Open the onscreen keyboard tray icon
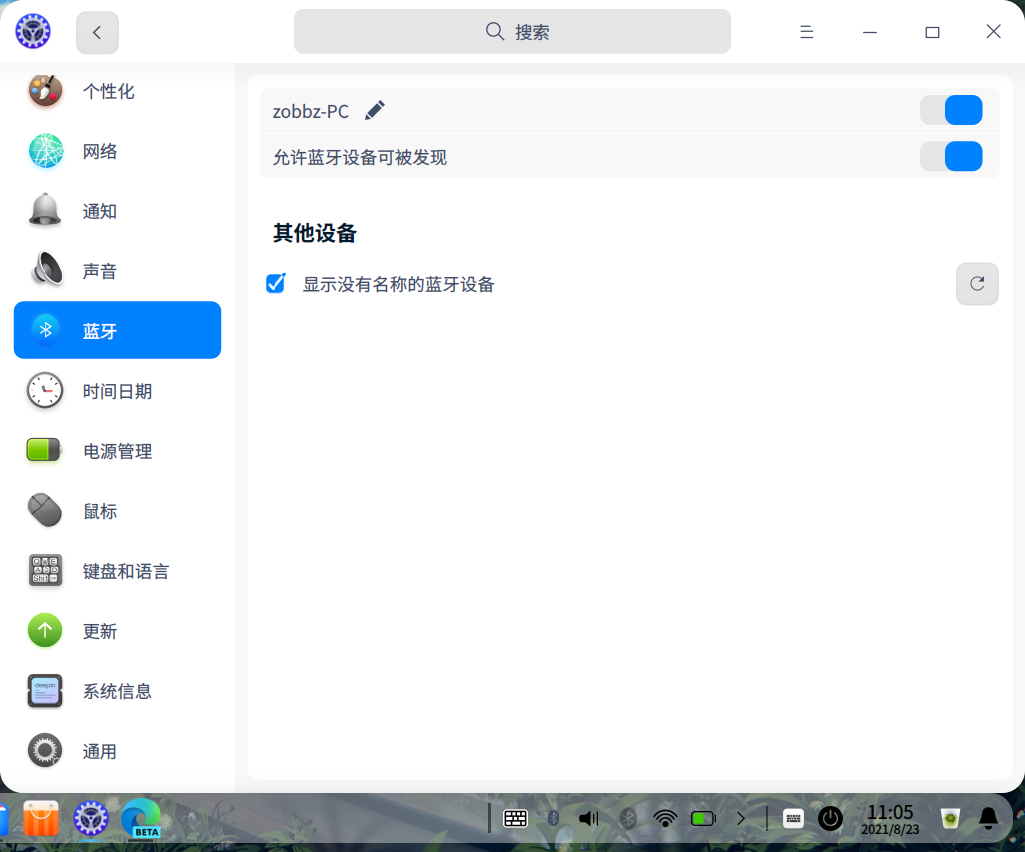 [x=515, y=818]
